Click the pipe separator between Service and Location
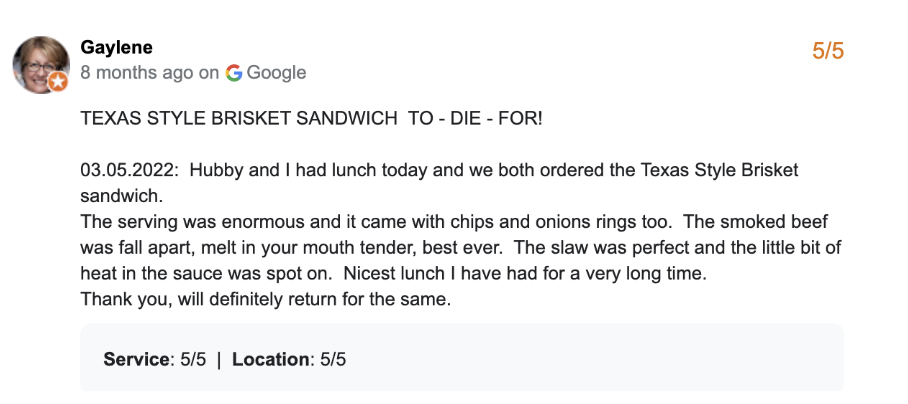 [x=219, y=358]
